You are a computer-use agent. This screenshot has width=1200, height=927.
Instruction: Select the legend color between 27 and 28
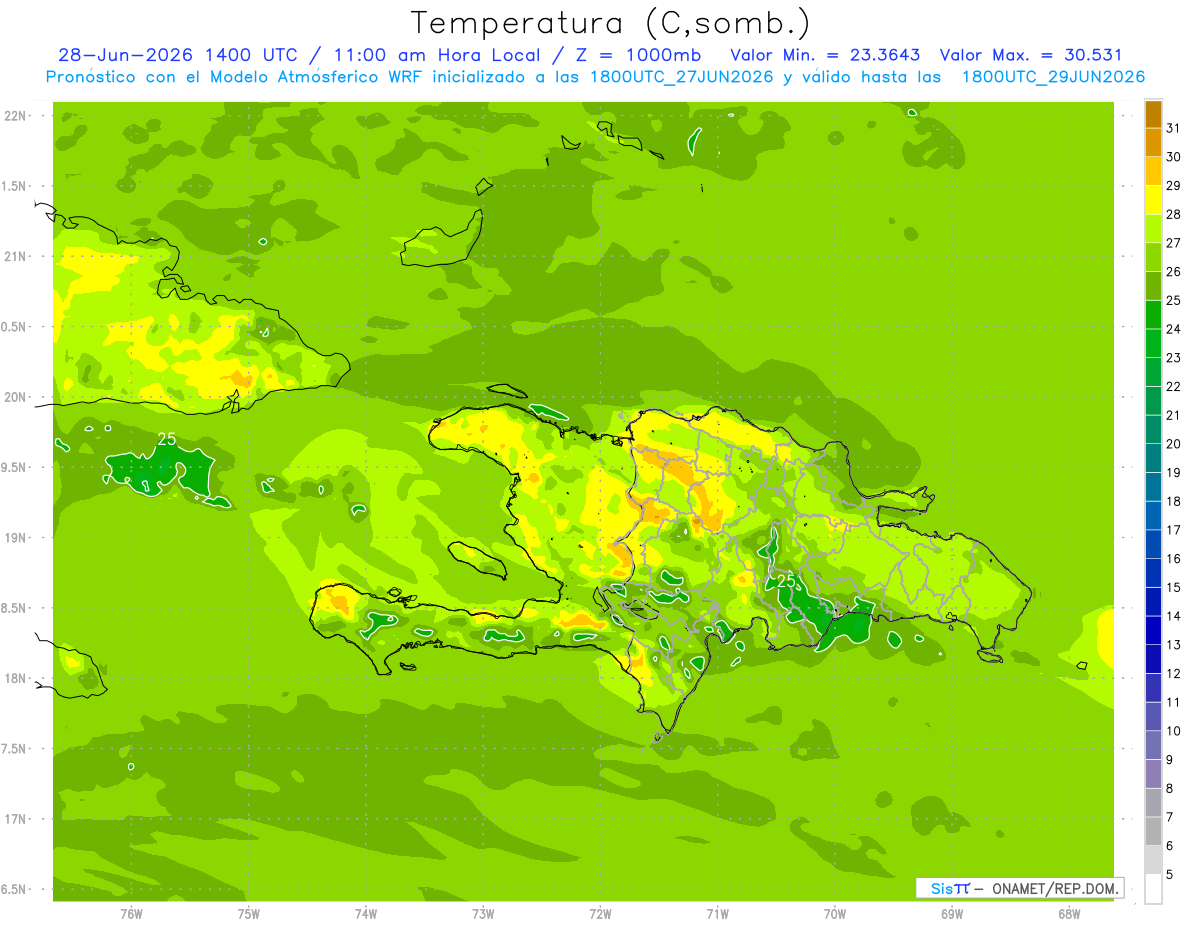[x=1153, y=229]
